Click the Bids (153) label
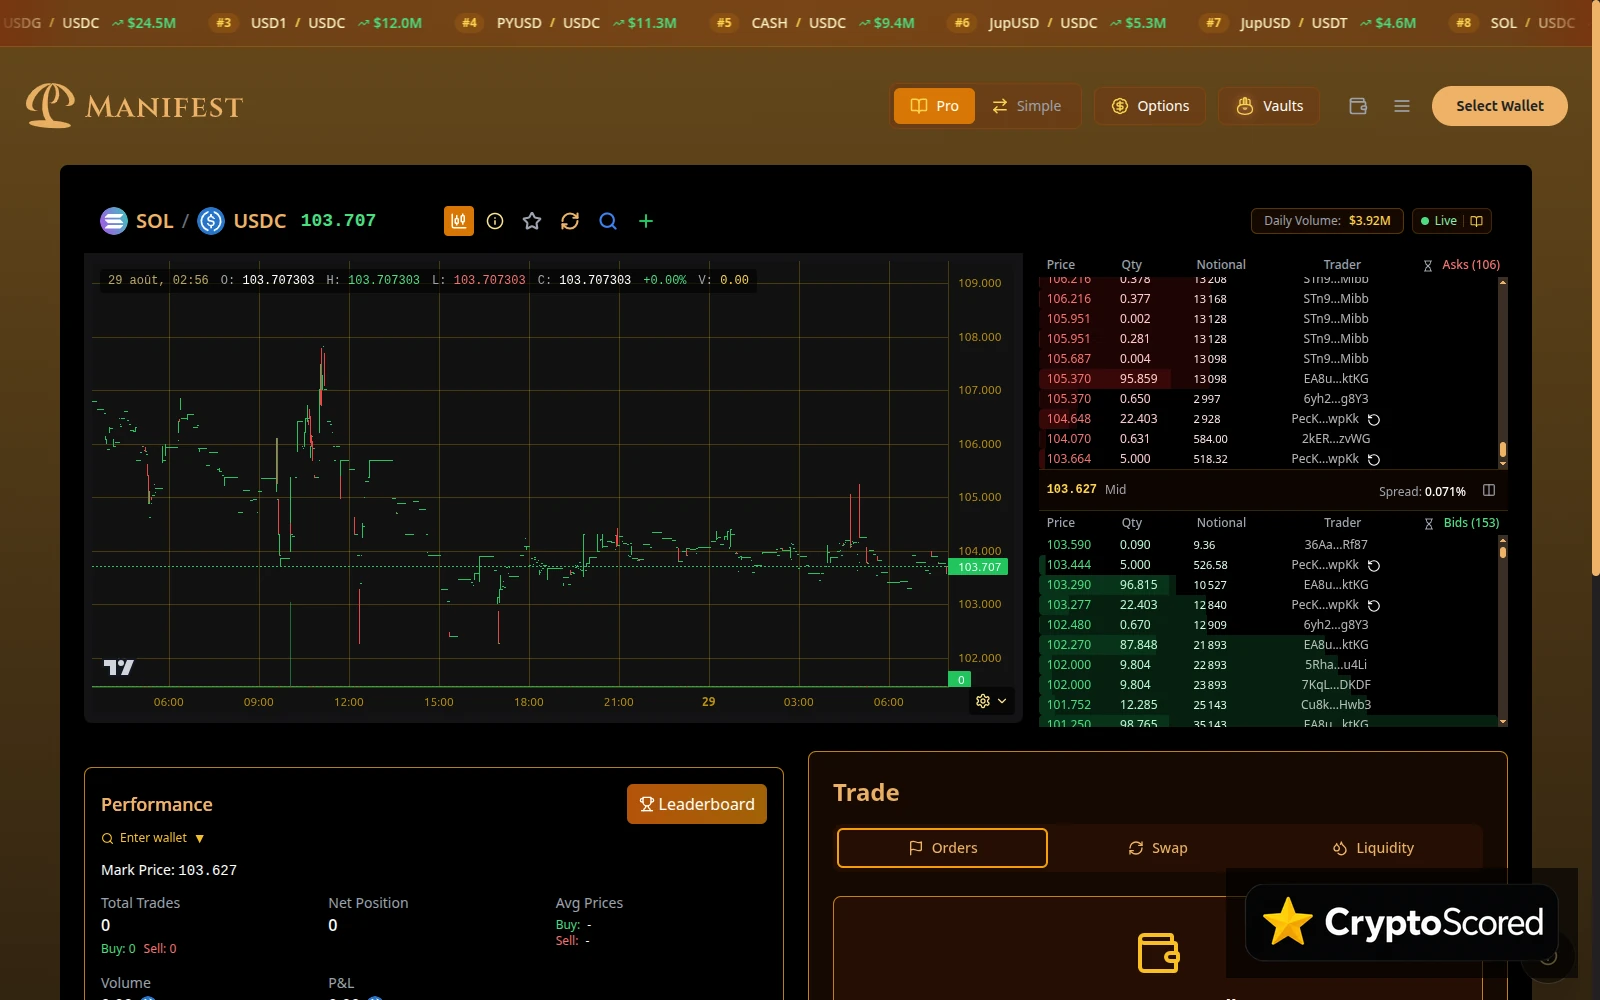 click(1472, 523)
